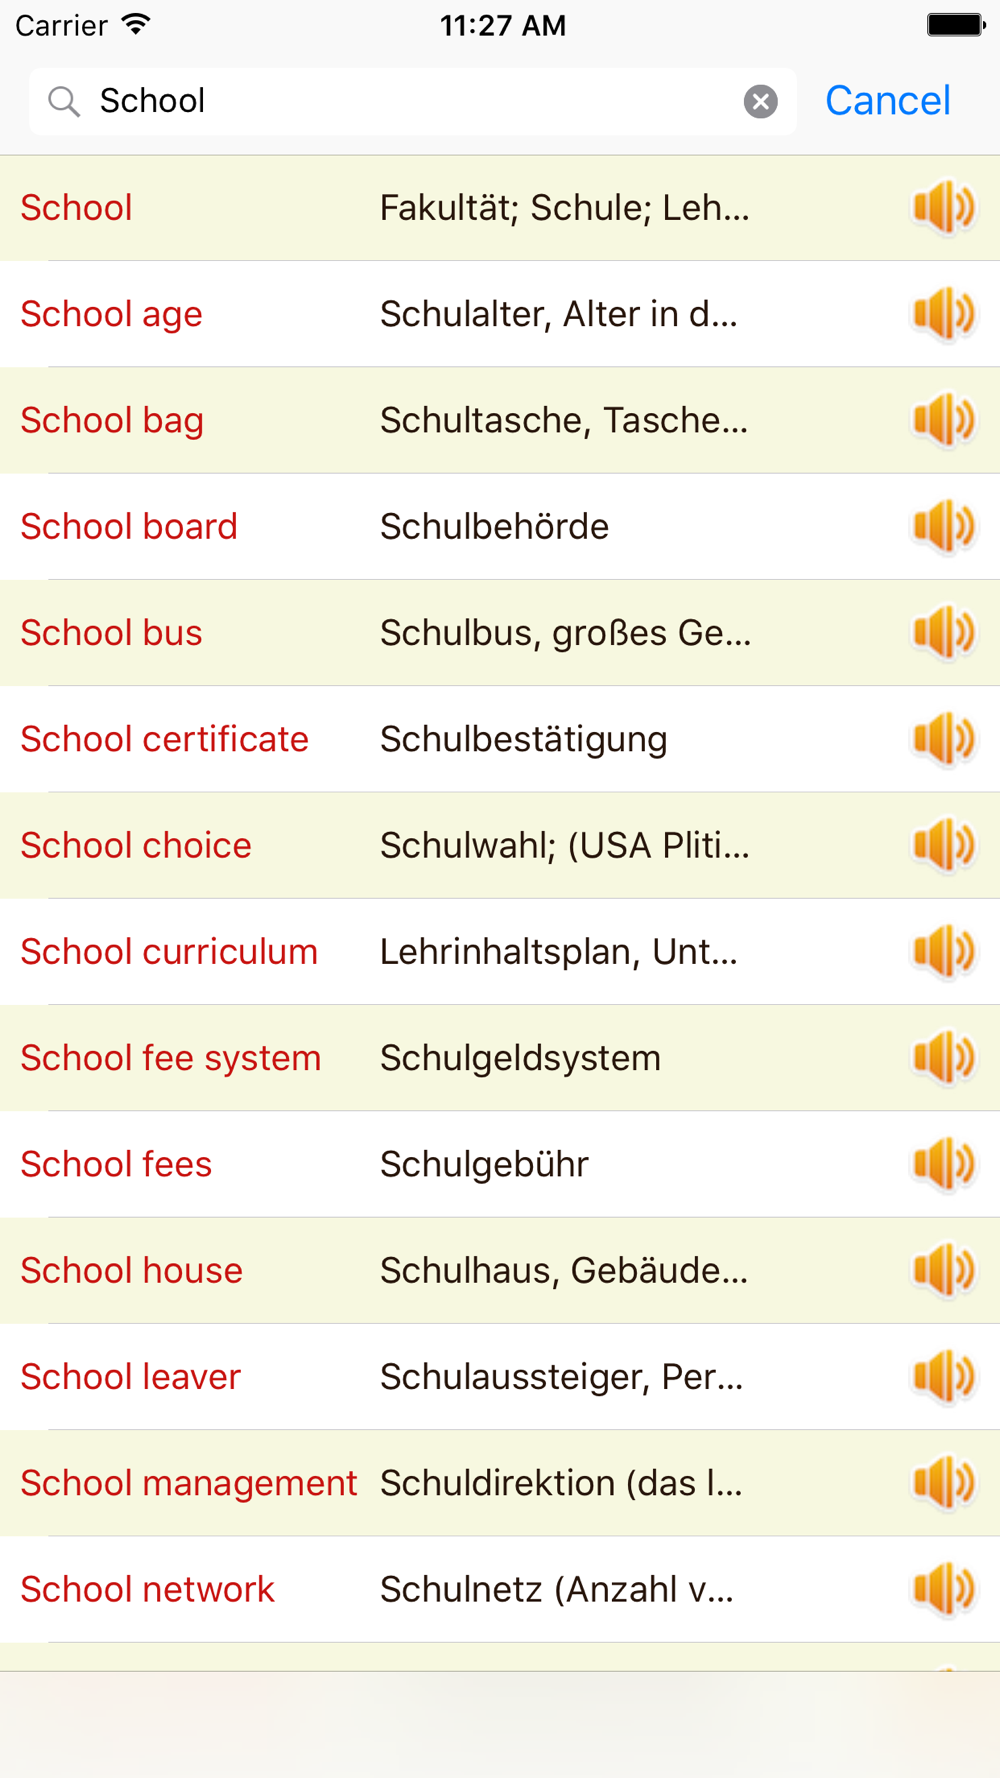Screen dimensions: 1000x1778
Task: Open the Schulgebühr translation text
Action: tap(484, 1164)
